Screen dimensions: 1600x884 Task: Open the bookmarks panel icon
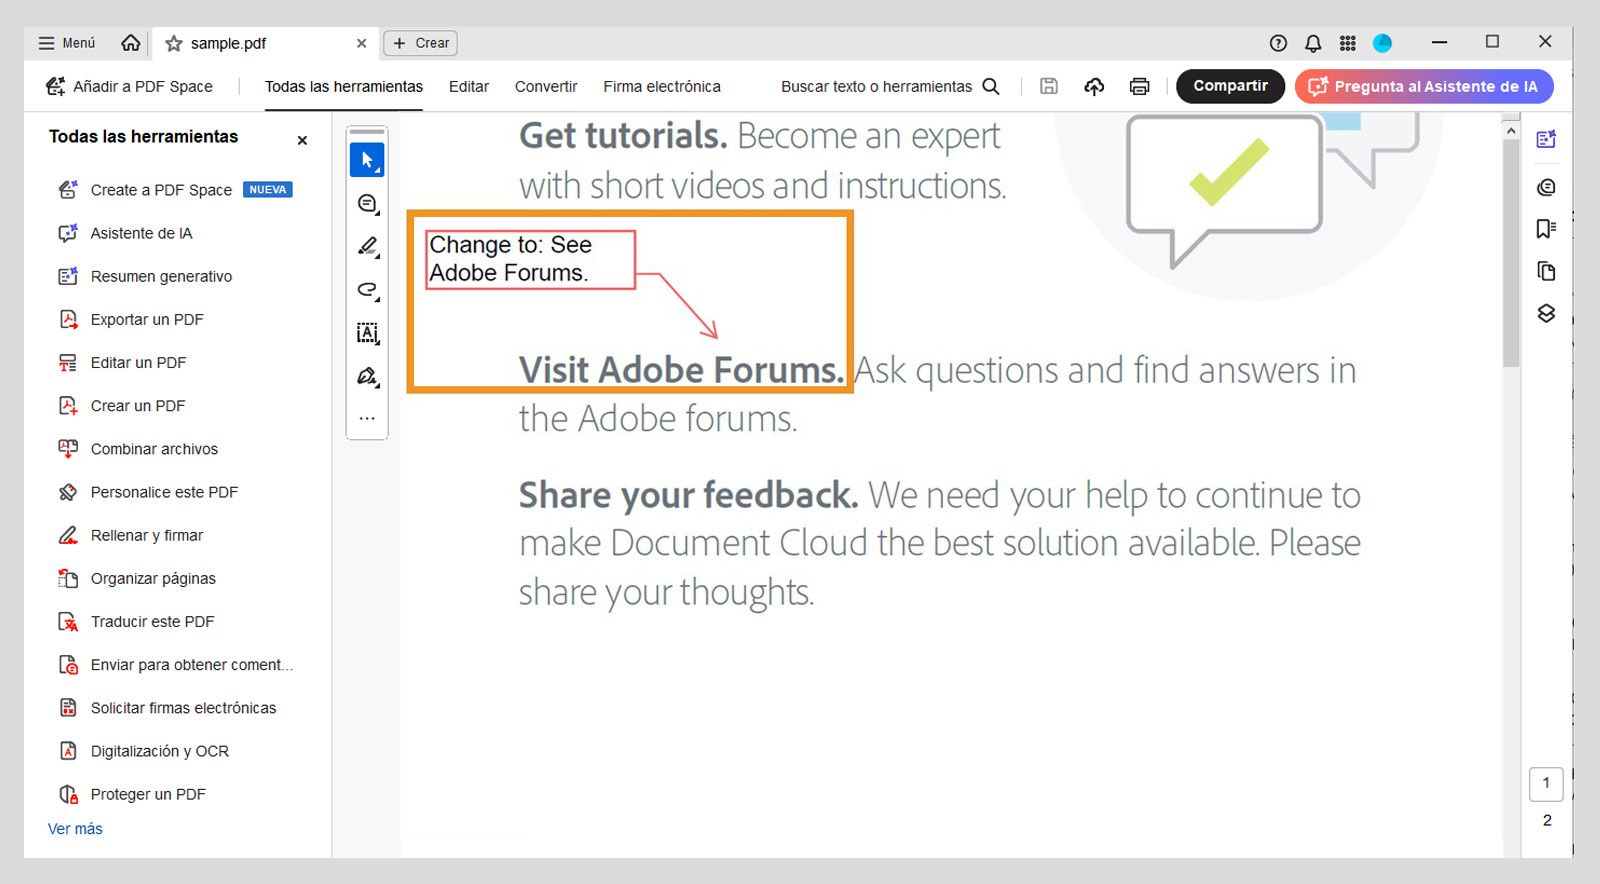click(x=1546, y=229)
